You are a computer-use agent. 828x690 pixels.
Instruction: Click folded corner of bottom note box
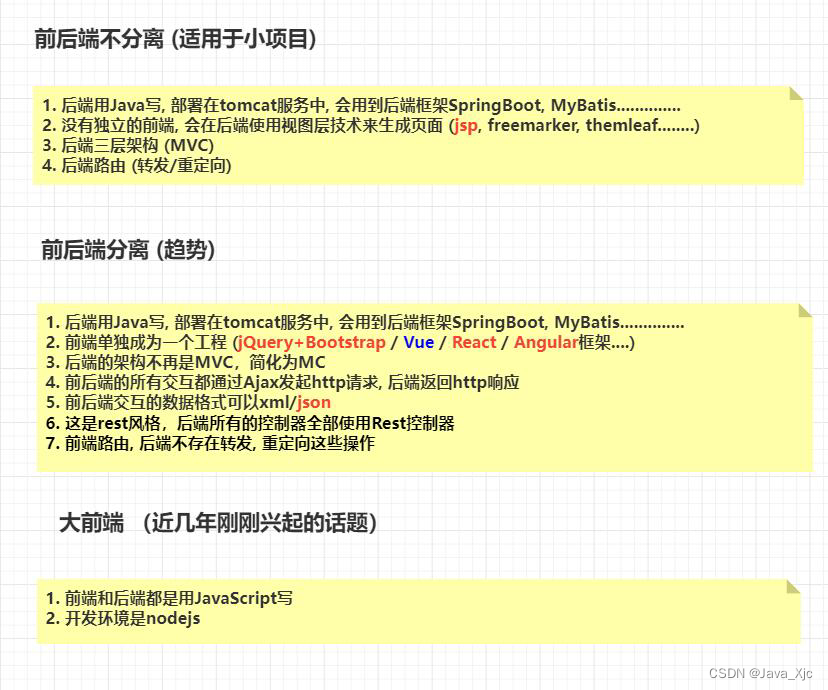tap(793, 587)
